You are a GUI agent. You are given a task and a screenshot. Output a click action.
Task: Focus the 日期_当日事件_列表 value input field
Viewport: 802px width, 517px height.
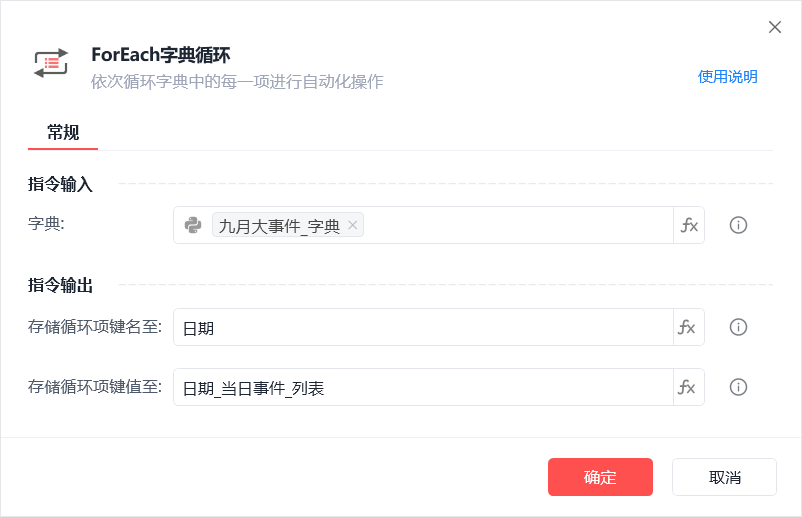[x=423, y=387]
